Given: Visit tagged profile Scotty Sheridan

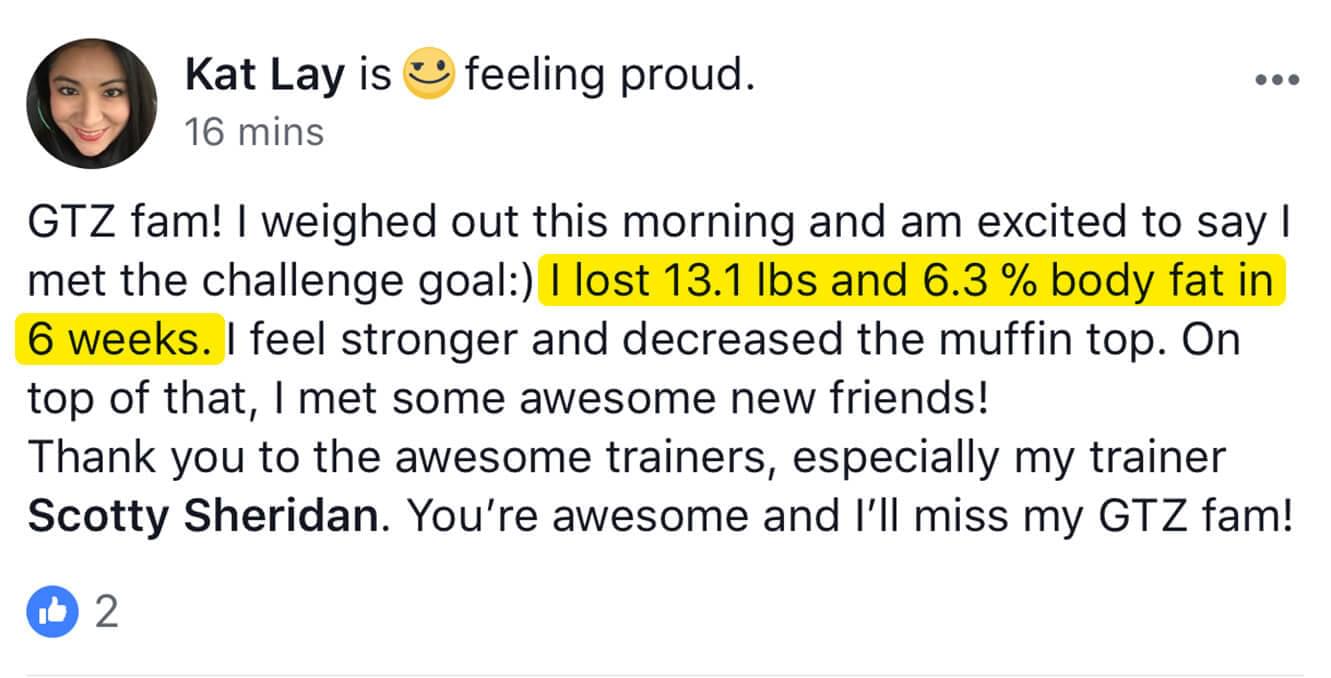Looking at the screenshot, I should pyautogui.click(x=205, y=515).
